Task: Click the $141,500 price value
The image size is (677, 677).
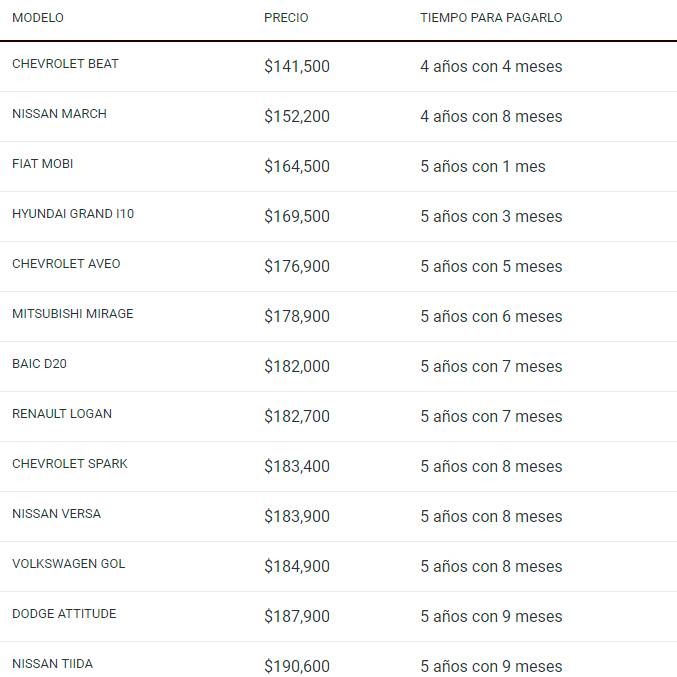Action: pyautogui.click(x=297, y=66)
